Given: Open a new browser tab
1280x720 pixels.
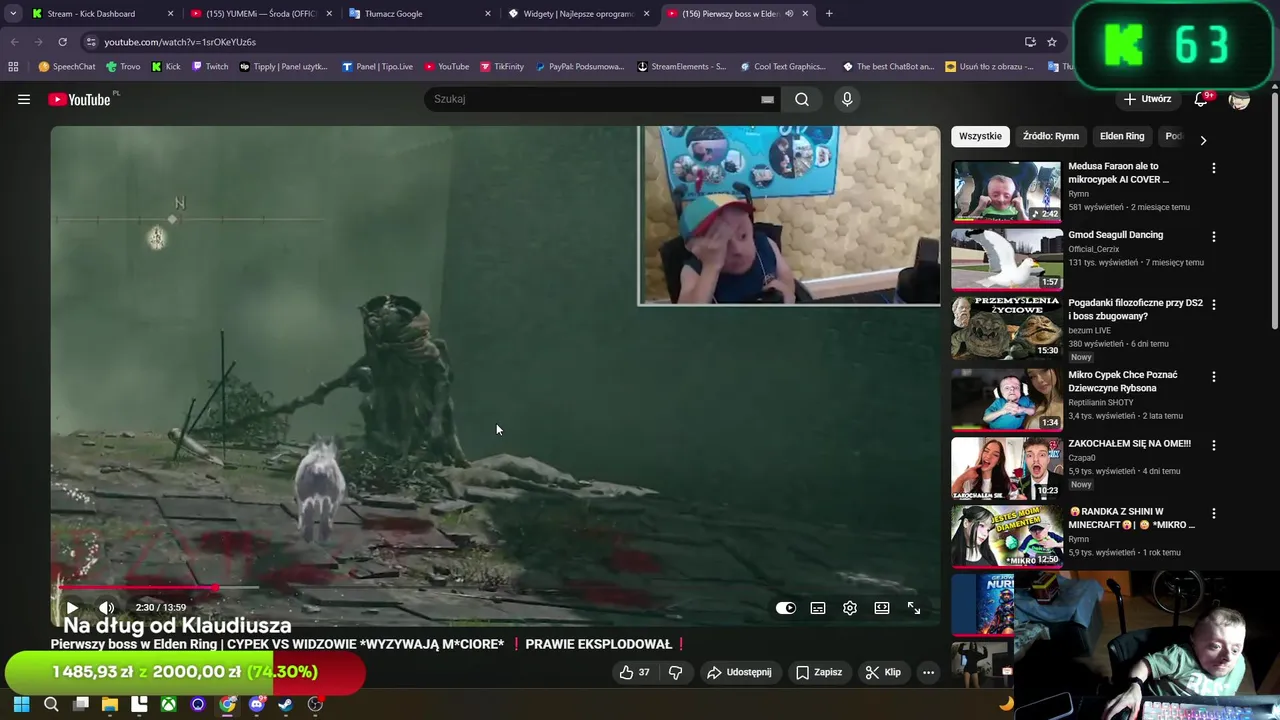Looking at the screenshot, I should 829,14.
